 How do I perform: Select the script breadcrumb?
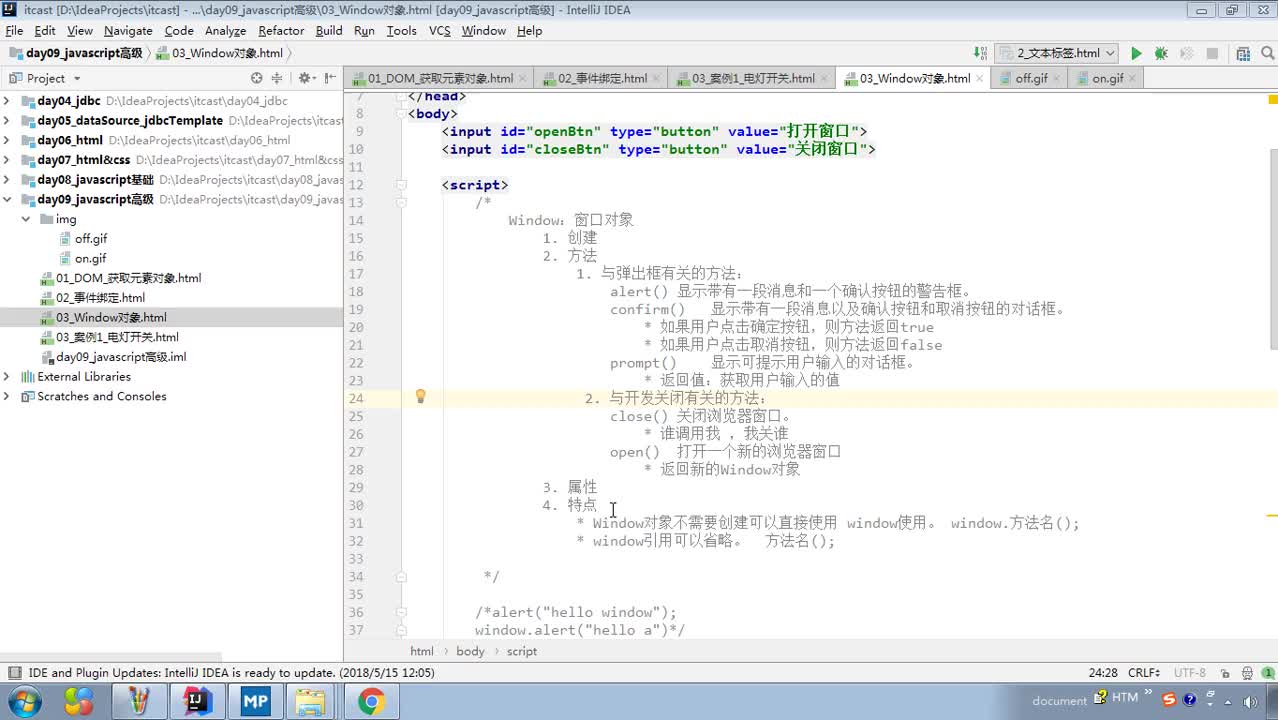521,651
